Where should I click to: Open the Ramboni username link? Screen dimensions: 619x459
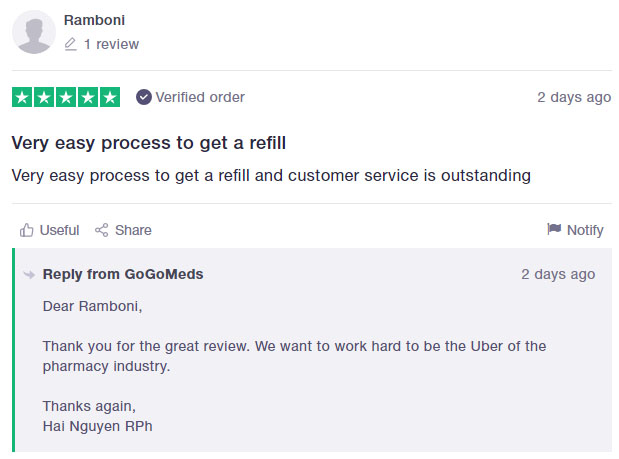94,20
